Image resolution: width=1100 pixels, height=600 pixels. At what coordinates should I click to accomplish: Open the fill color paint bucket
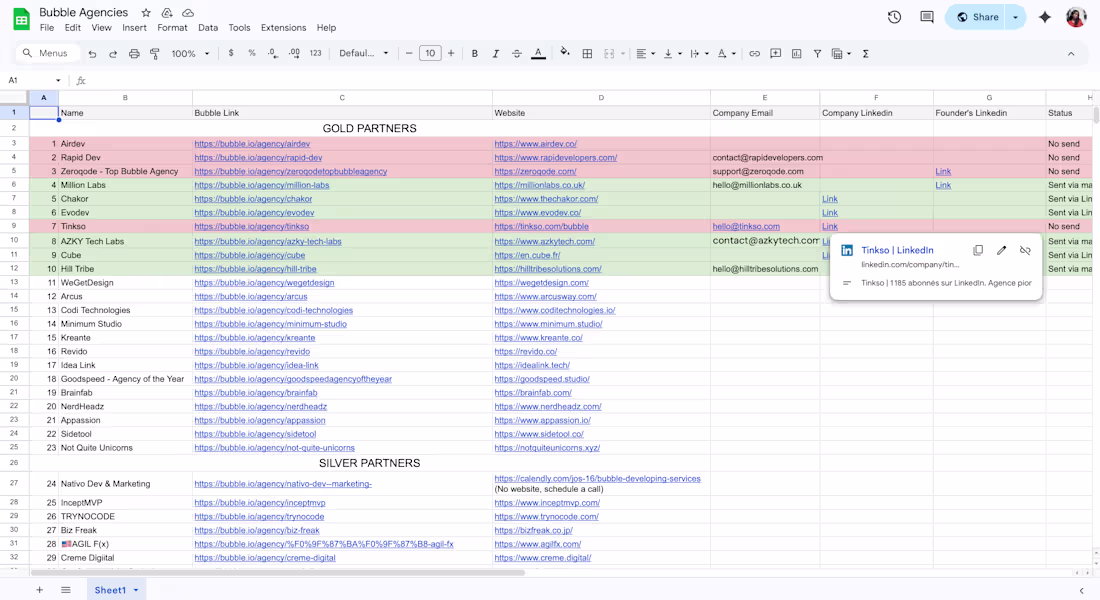[565, 53]
